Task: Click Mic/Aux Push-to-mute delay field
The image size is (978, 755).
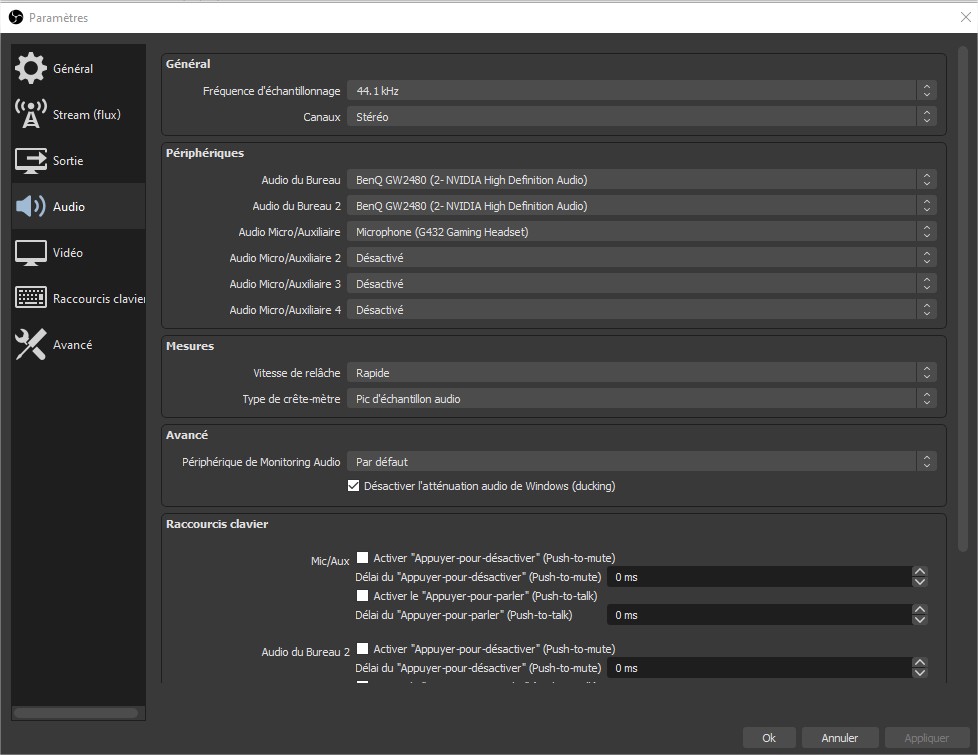Action: click(759, 577)
